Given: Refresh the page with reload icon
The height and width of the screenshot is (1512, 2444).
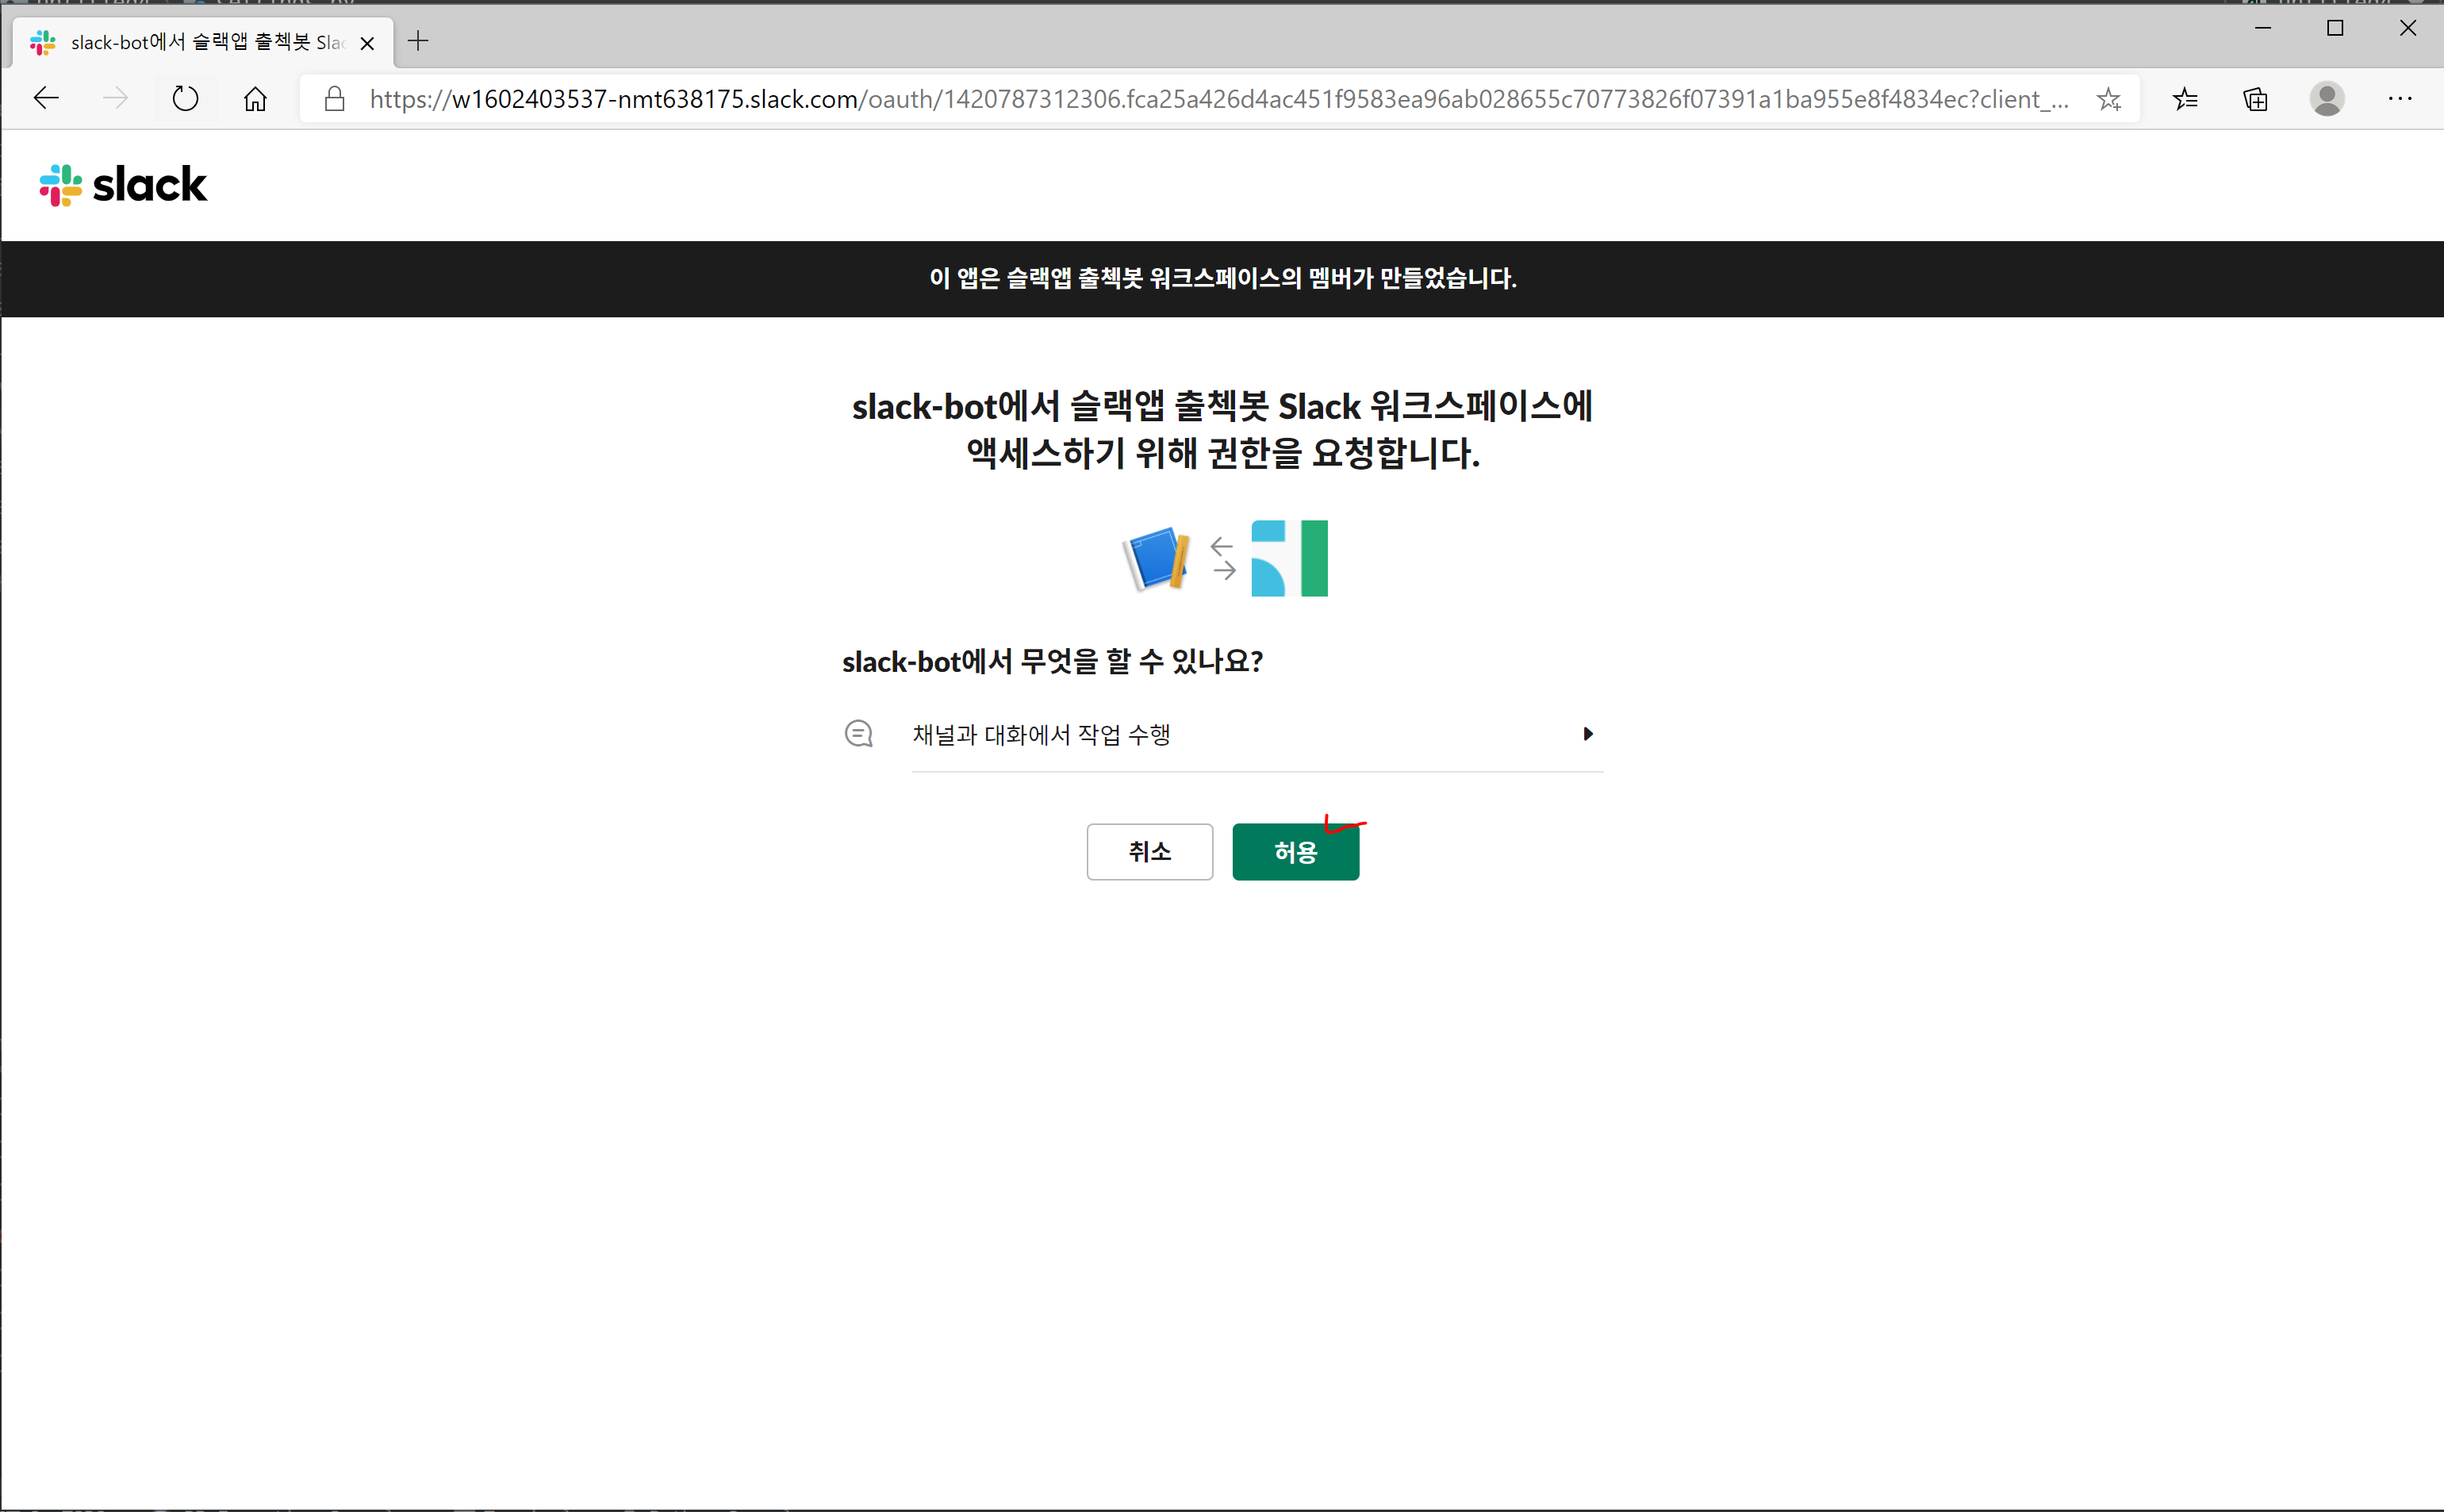Looking at the screenshot, I should [x=186, y=98].
